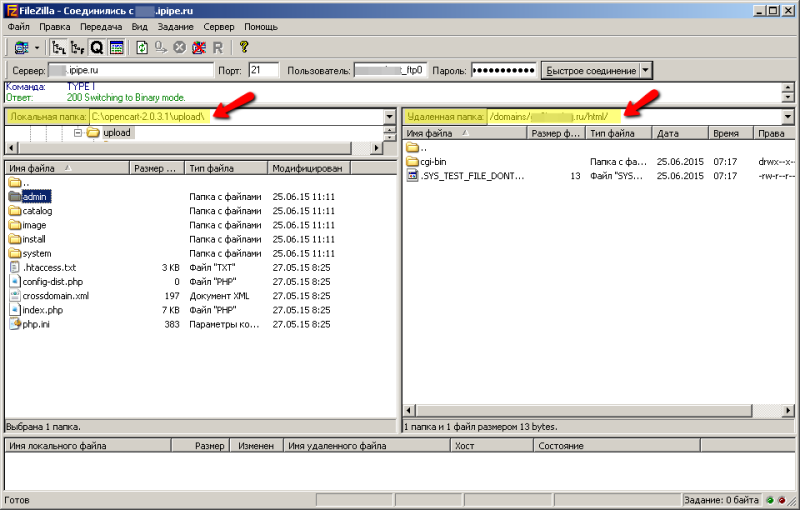
Task: Click the Быстрое соединение button
Action: (x=589, y=71)
